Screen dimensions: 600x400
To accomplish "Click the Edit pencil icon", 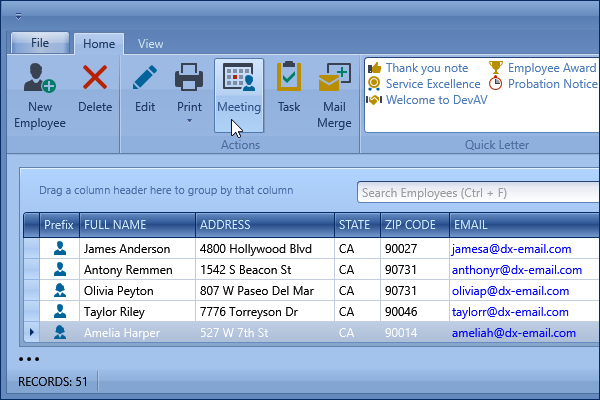I will point(145,77).
